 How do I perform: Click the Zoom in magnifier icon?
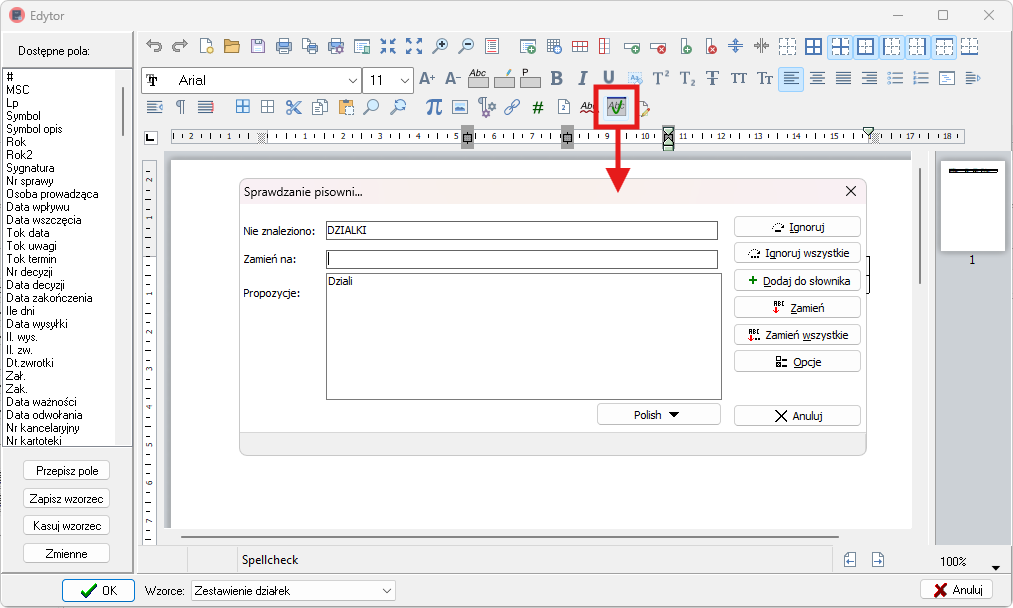point(439,46)
